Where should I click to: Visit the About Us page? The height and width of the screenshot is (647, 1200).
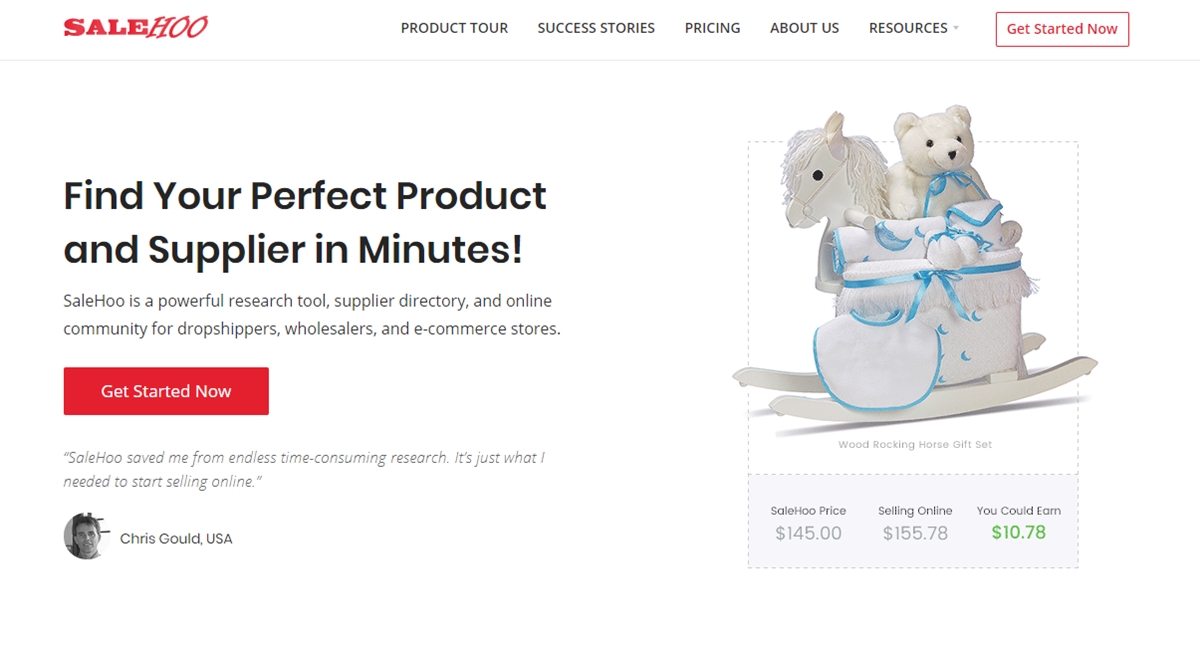(x=804, y=28)
